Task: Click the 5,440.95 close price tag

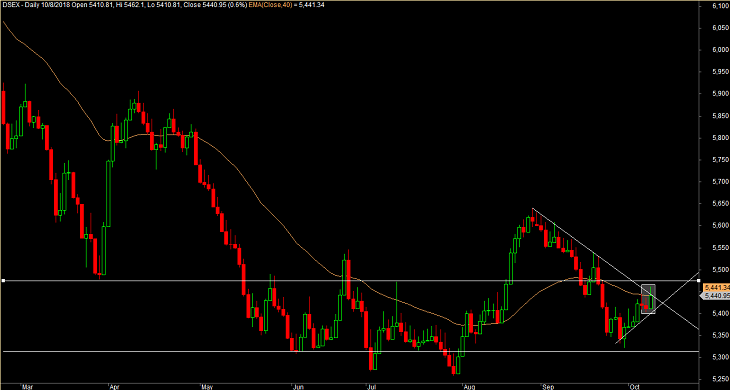Action: point(716,295)
